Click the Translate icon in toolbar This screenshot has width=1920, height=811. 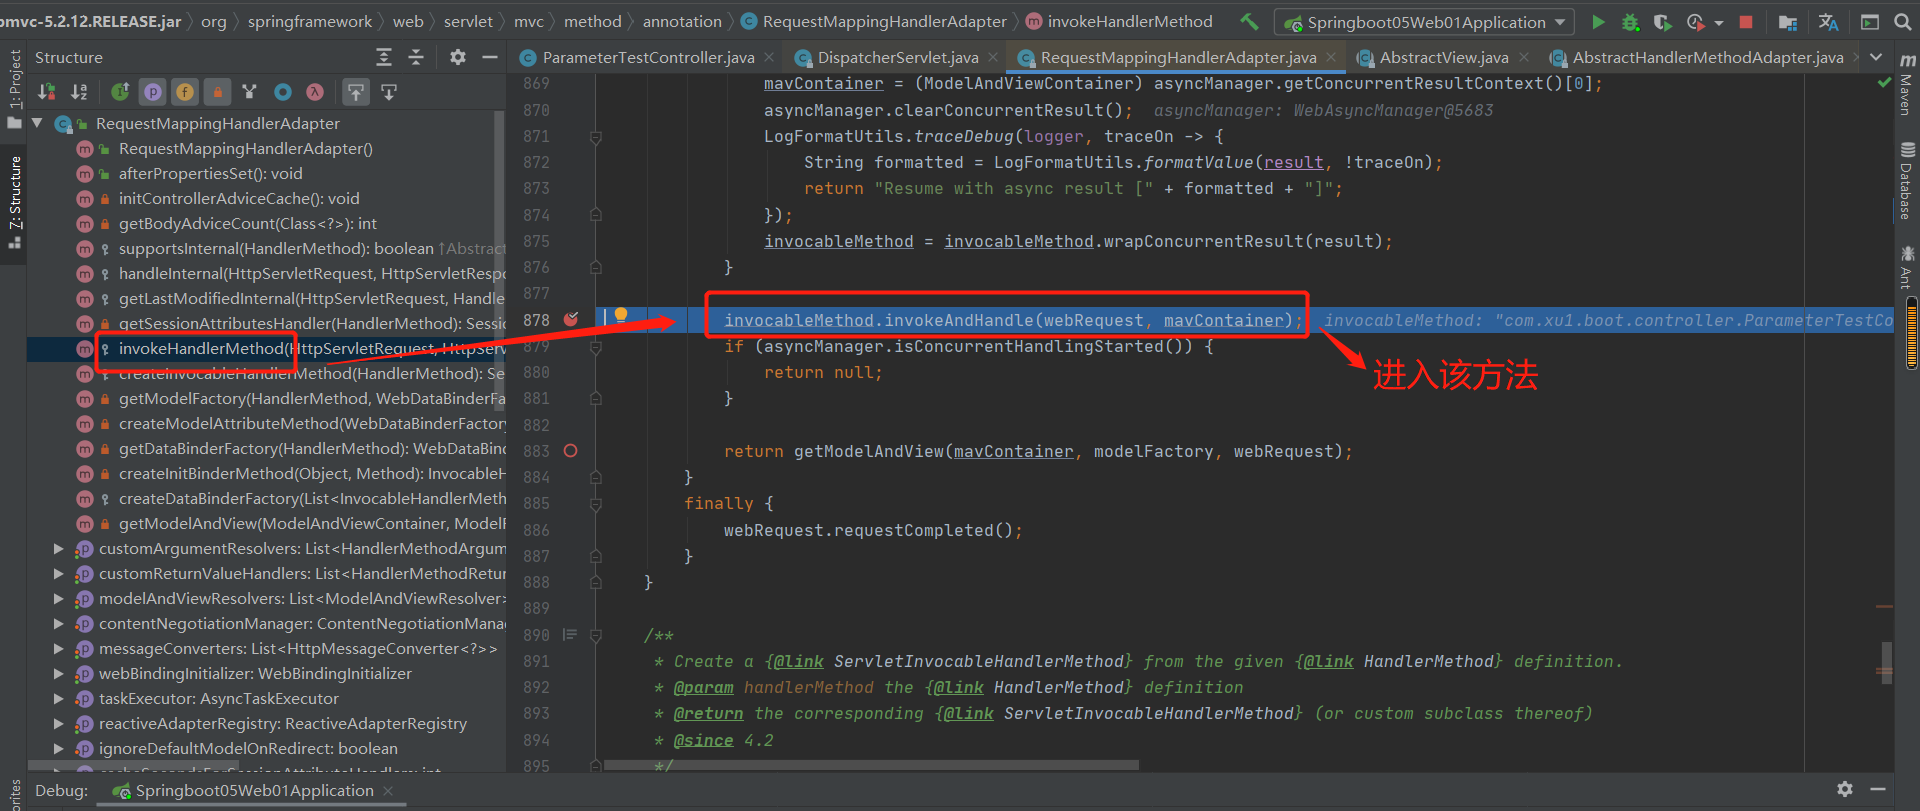(x=1828, y=21)
